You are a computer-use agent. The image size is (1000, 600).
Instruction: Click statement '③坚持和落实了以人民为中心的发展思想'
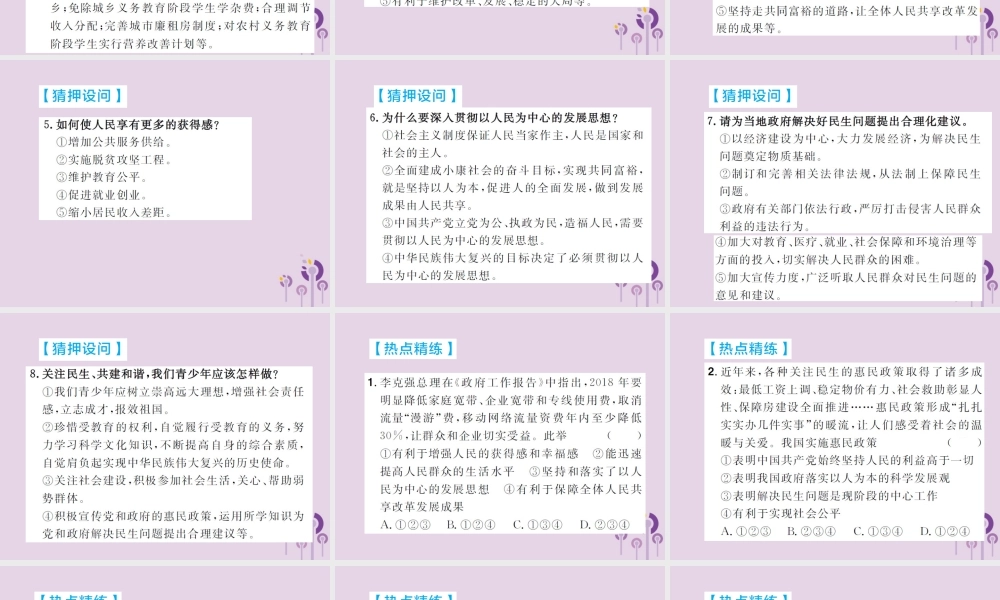tap(511, 480)
